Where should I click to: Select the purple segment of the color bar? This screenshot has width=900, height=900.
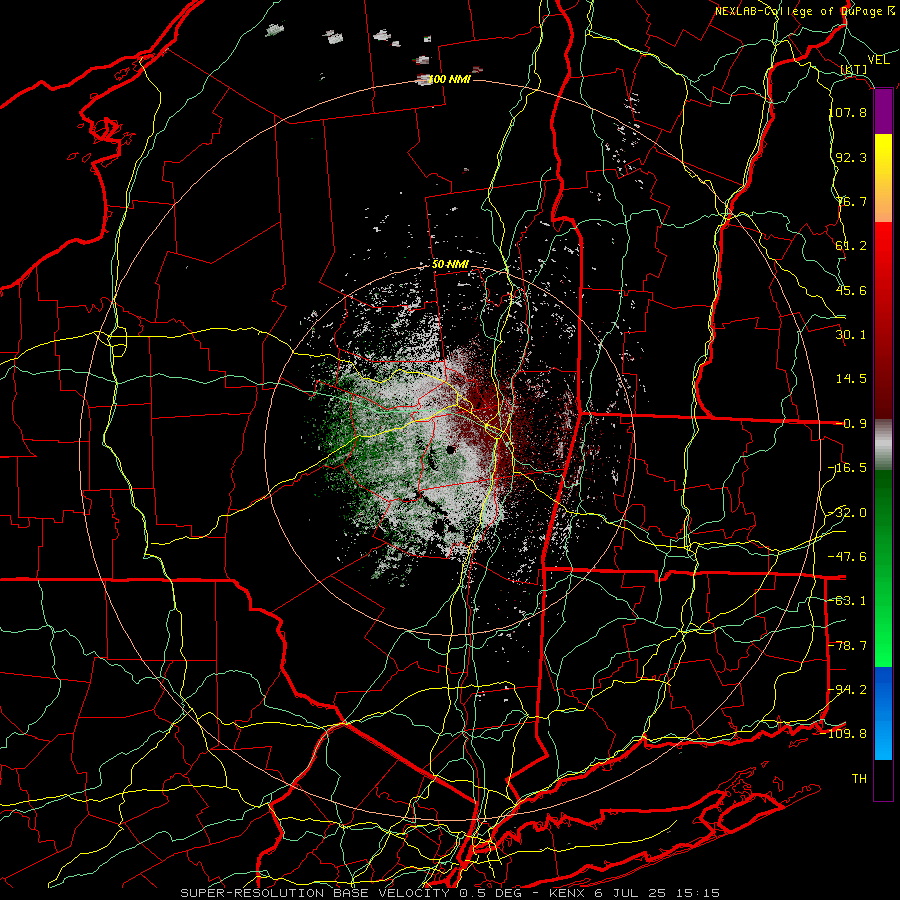pyautogui.click(x=883, y=112)
